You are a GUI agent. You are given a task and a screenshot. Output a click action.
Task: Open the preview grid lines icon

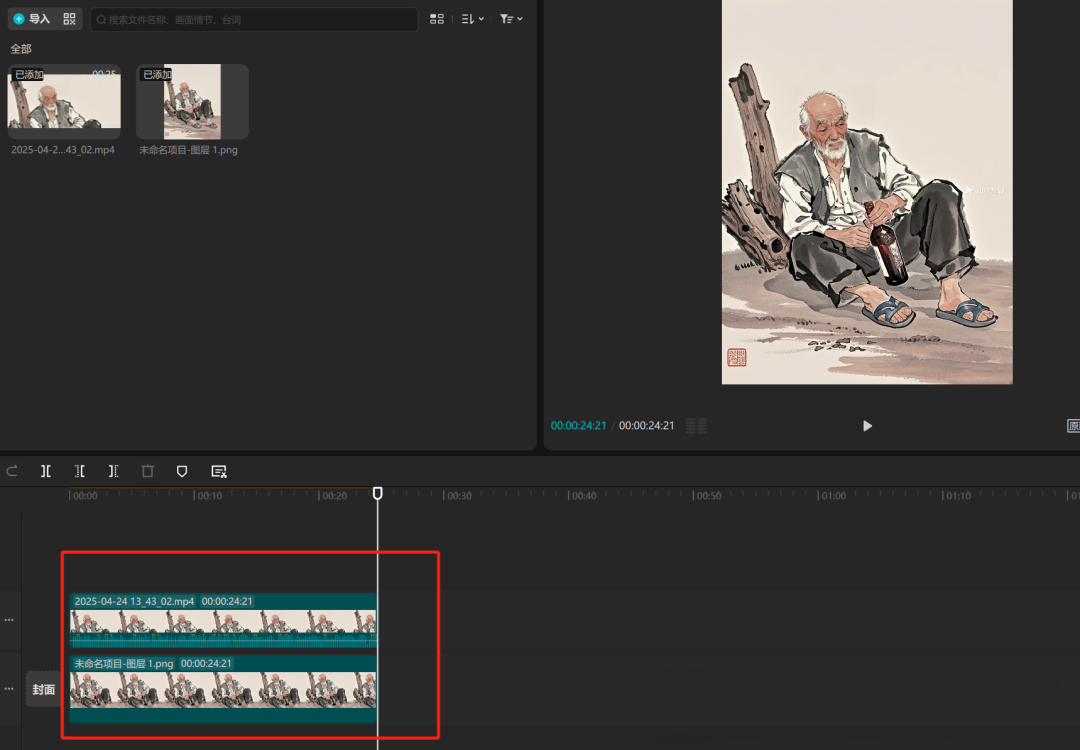click(x=696, y=426)
